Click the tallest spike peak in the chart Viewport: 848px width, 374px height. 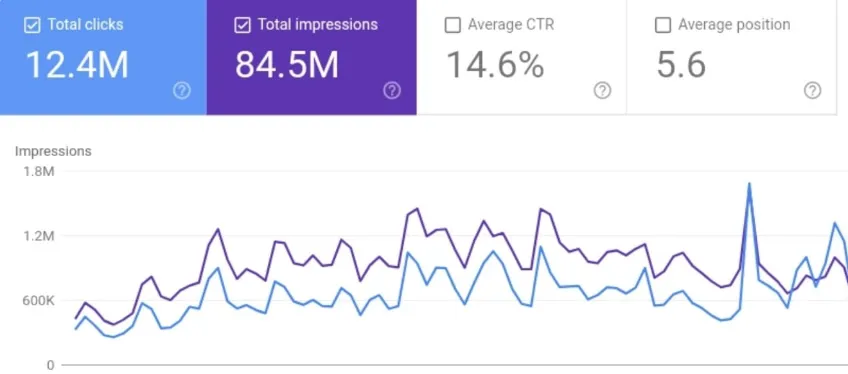749,184
